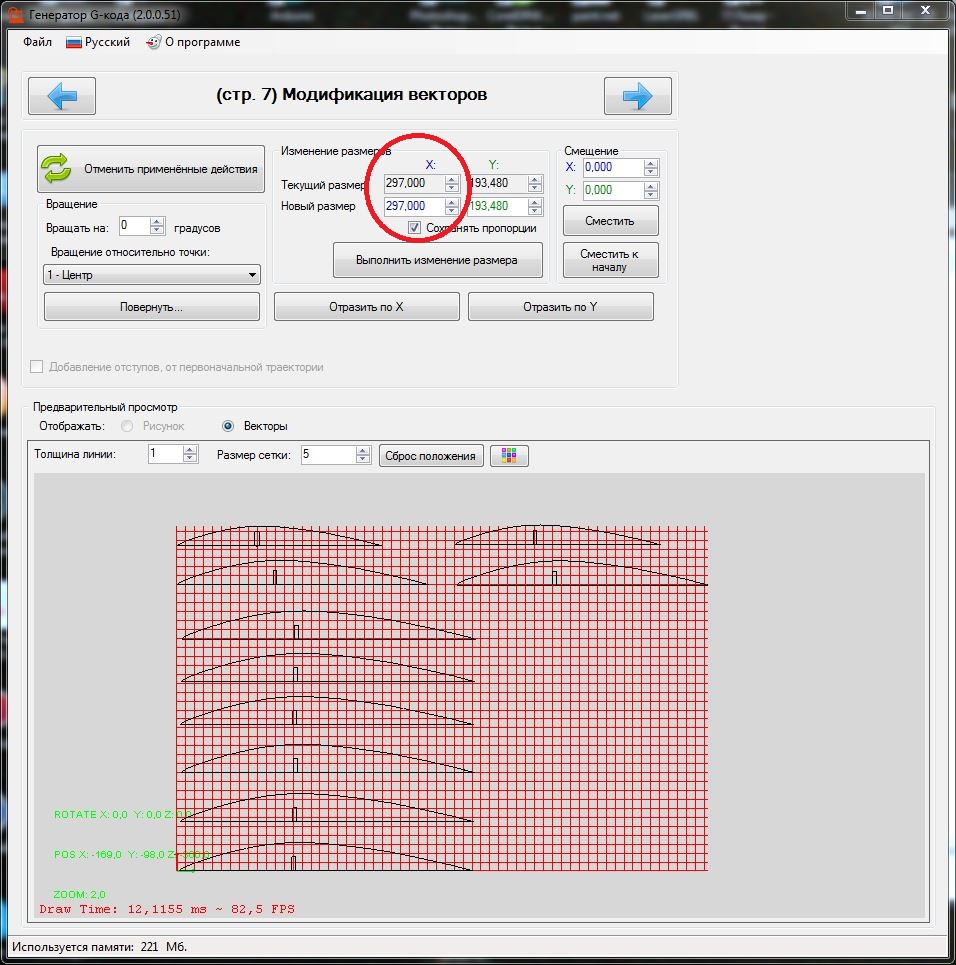The height and width of the screenshot is (965, 956).
Task: Click the app icon in title bar
Action: (x=15, y=14)
